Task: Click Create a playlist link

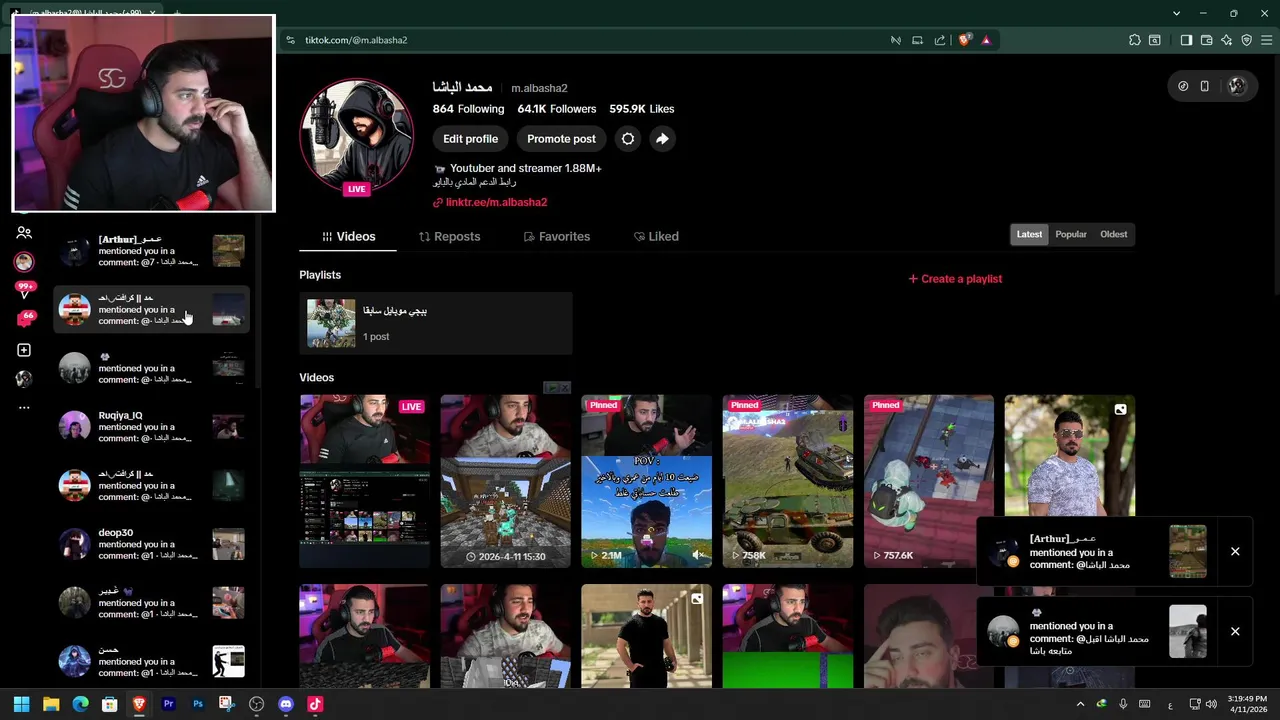Action: (x=955, y=279)
